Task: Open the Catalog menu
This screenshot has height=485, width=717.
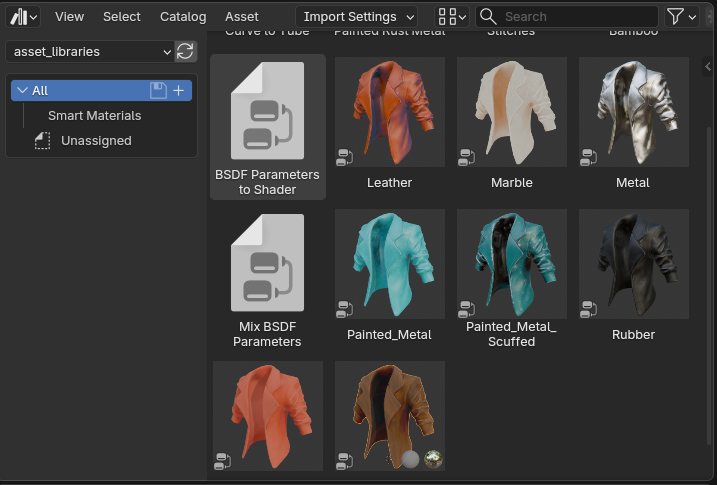Action: click(183, 17)
